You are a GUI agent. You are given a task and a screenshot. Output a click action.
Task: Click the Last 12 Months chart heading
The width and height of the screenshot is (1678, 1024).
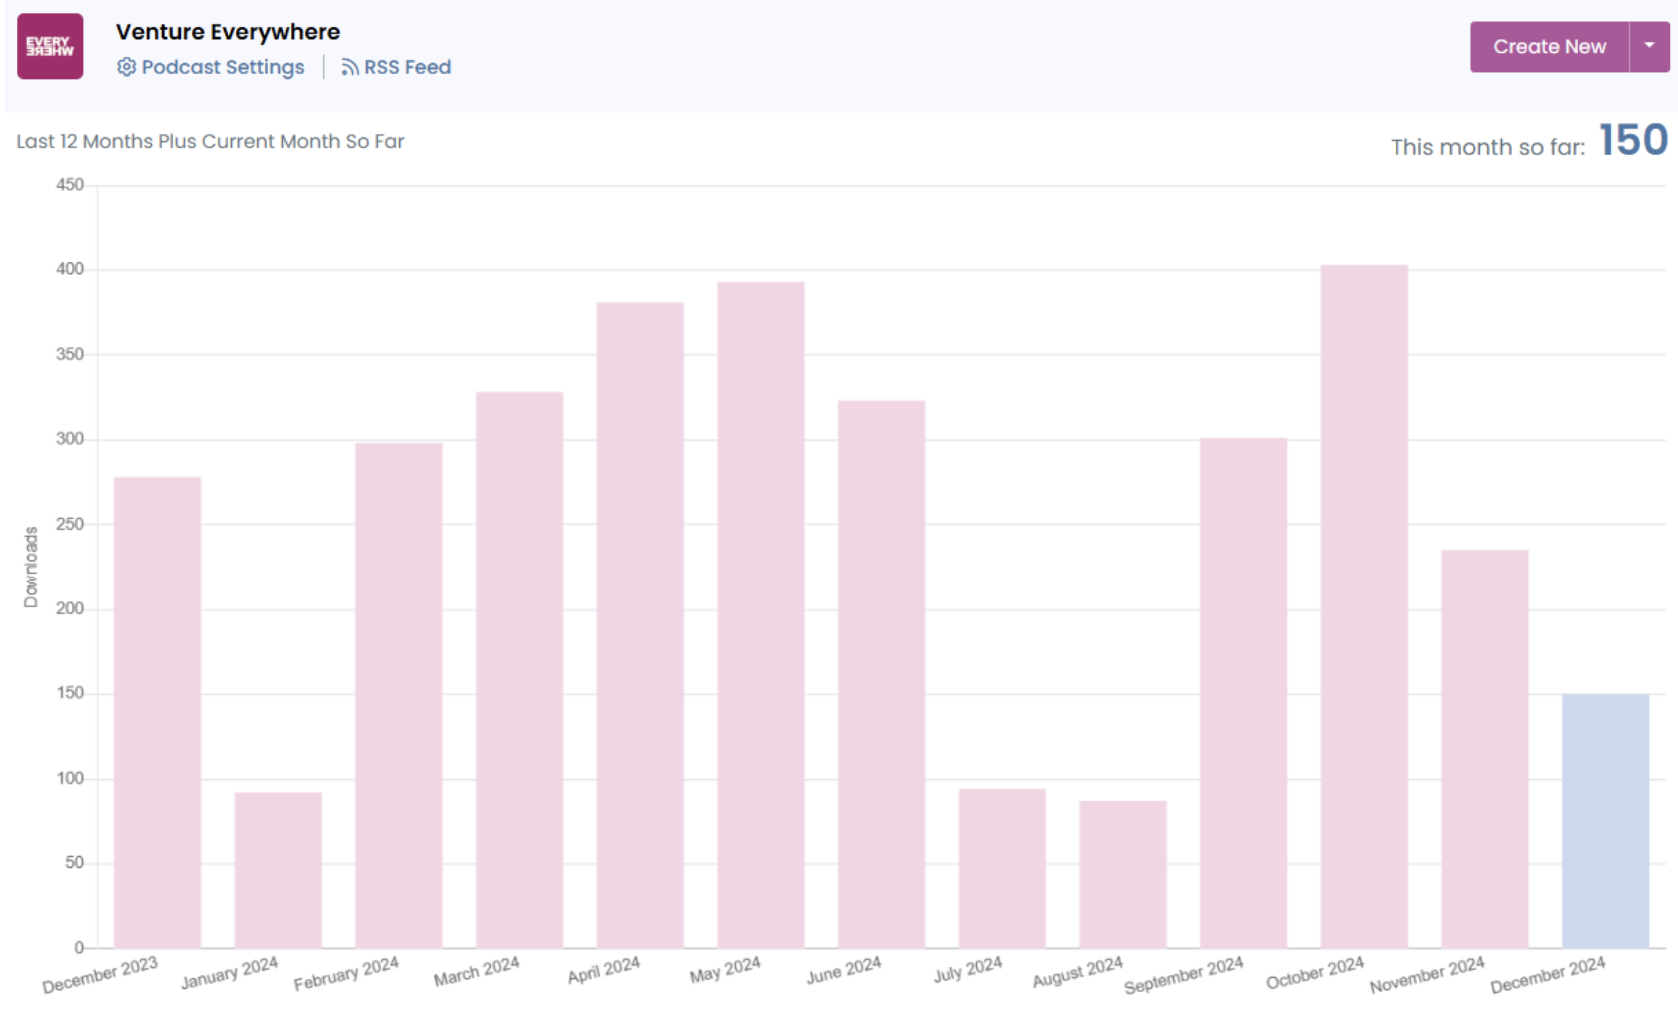(210, 141)
